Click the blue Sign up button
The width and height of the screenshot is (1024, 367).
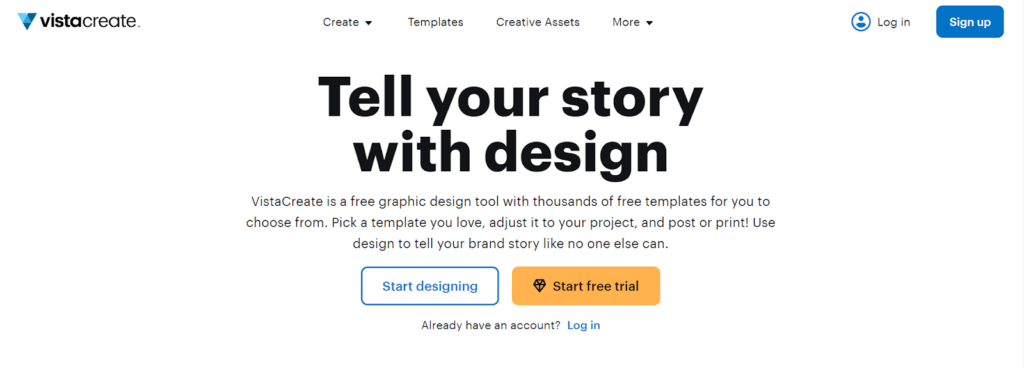970,22
